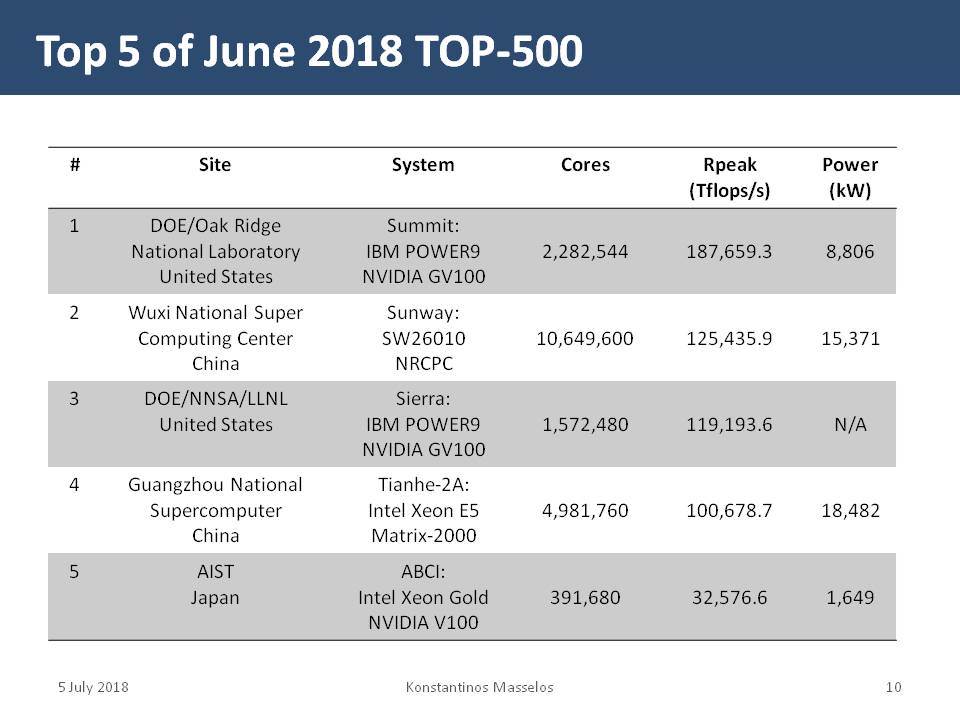The image size is (960, 720).
Task: Select the system name "ABCI:"
Action: click(423, 572)
